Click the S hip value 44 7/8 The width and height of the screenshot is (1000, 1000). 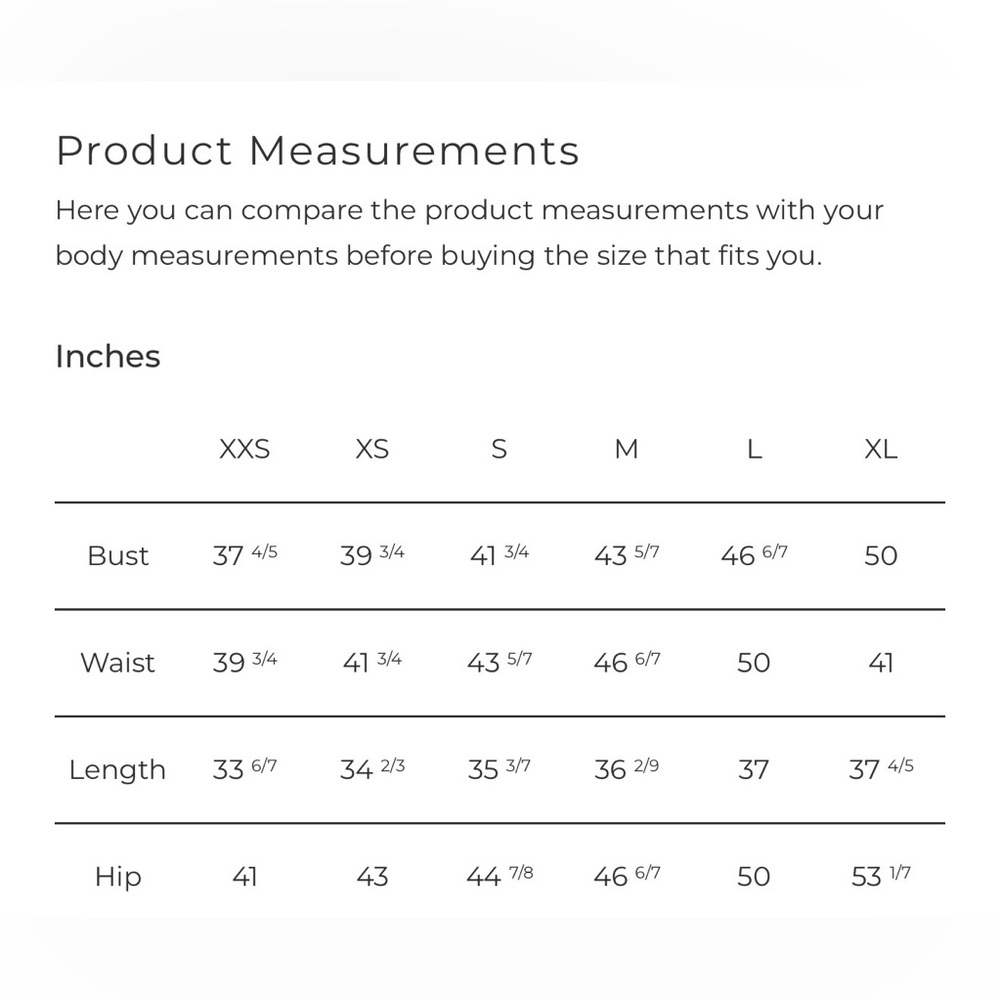point(499,876)
